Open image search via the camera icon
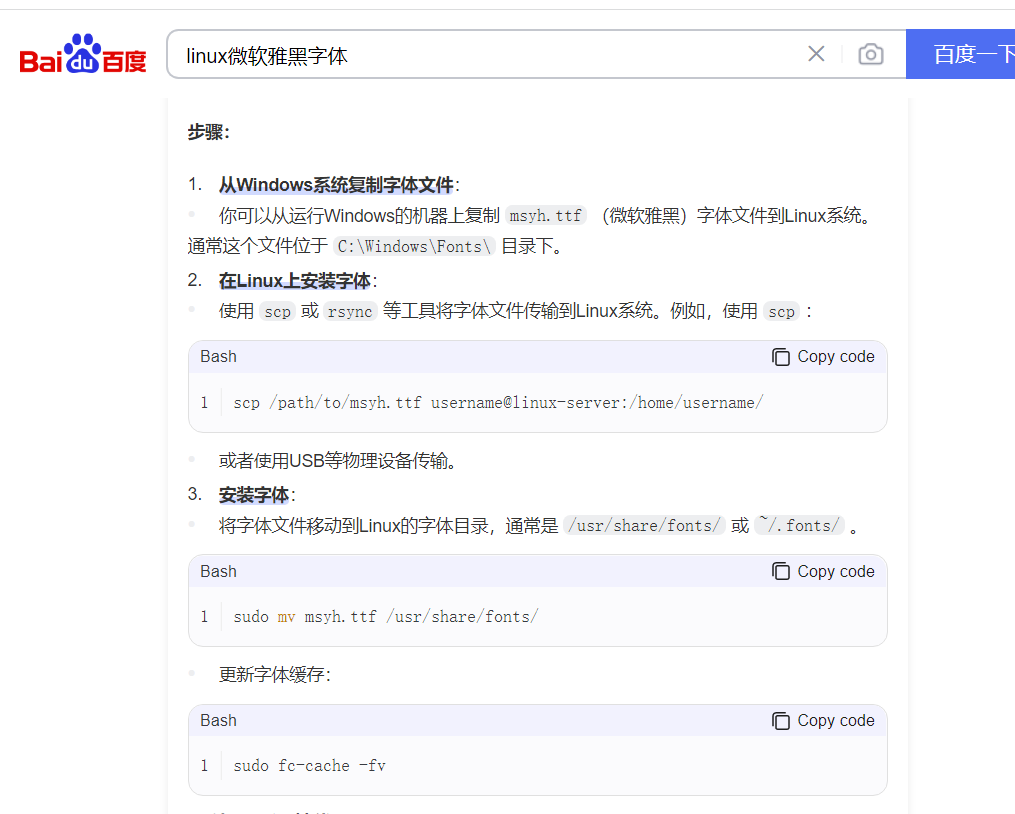 [871, 54]
